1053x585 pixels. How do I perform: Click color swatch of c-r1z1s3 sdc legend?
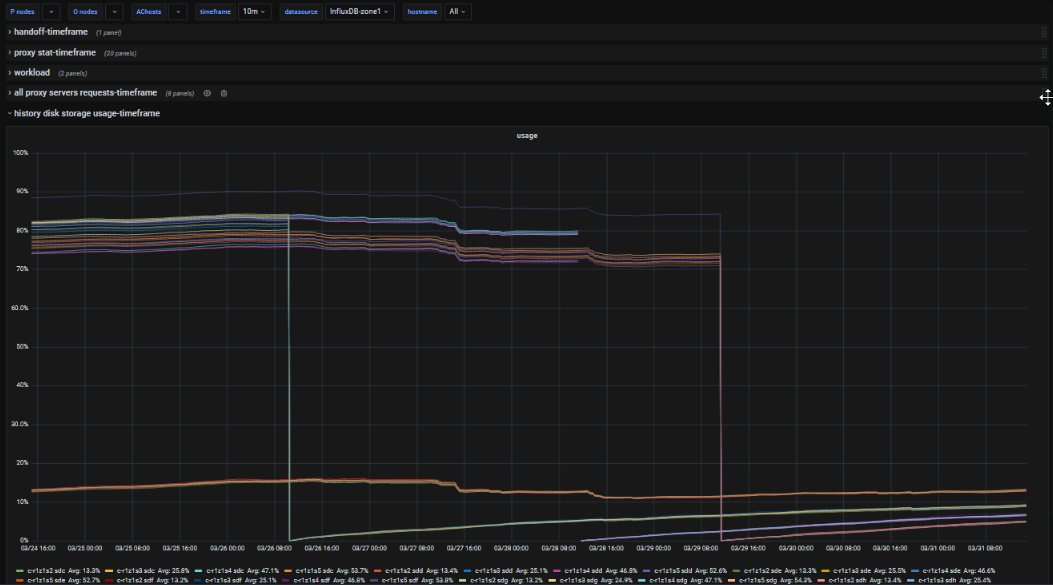point(108,569)
